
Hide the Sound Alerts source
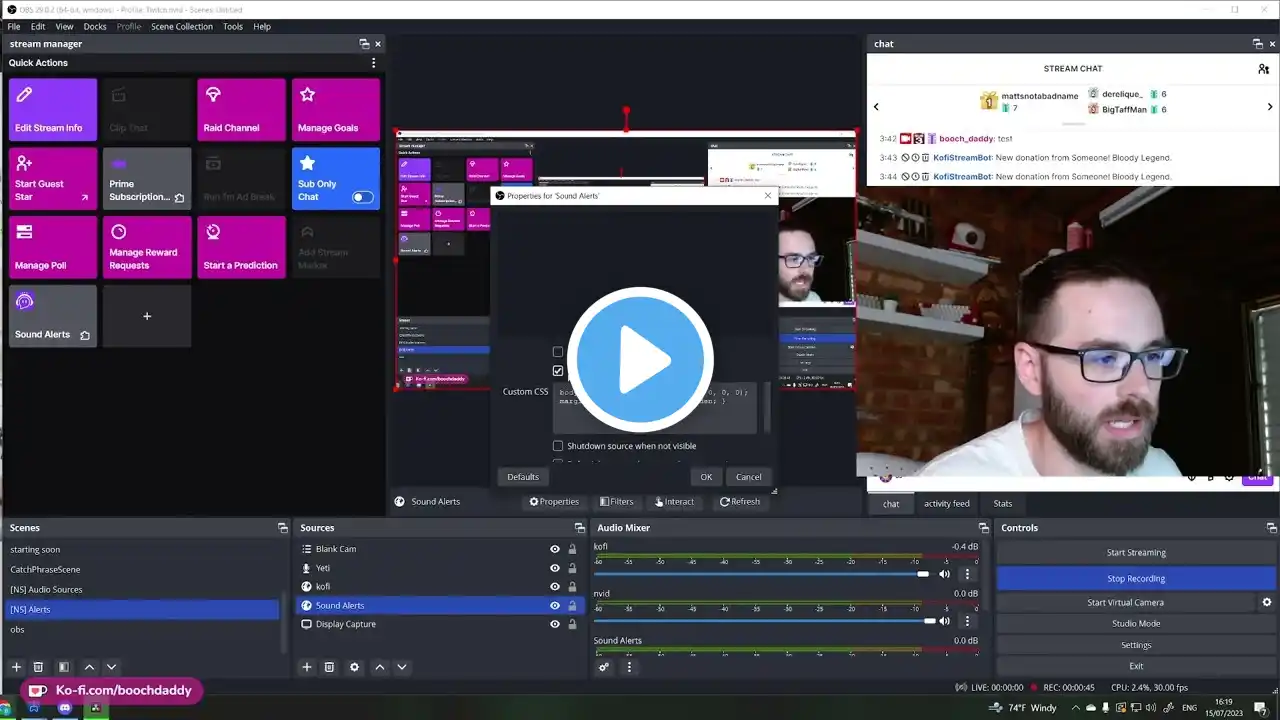point(555,605)
